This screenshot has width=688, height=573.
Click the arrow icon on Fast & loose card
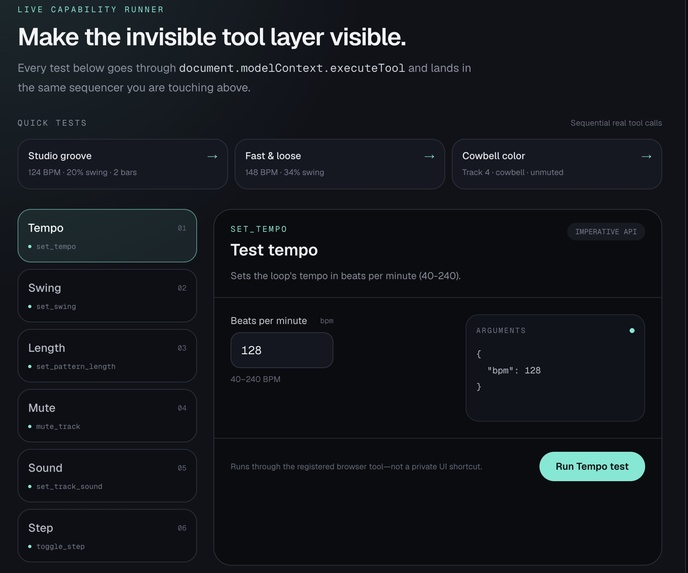[429, 157]
